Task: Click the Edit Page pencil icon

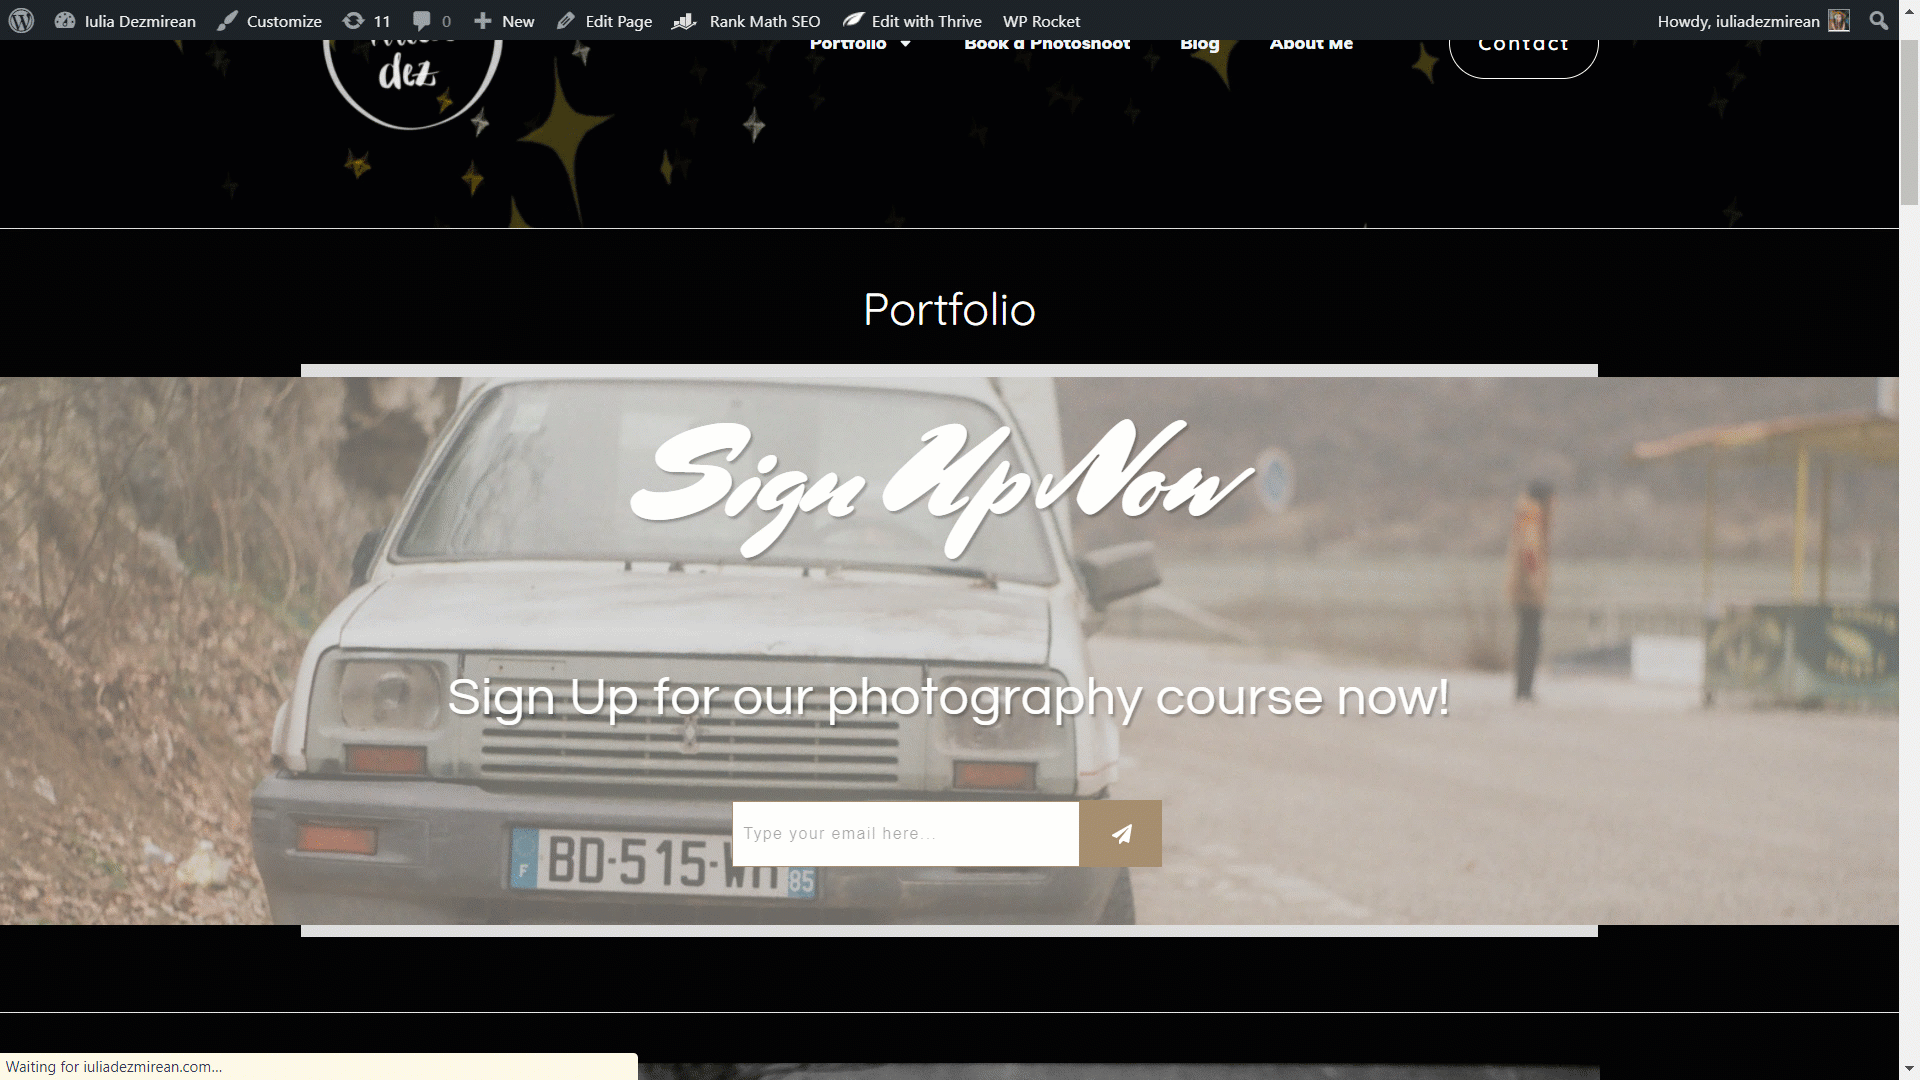Action: tap(566, 21)
